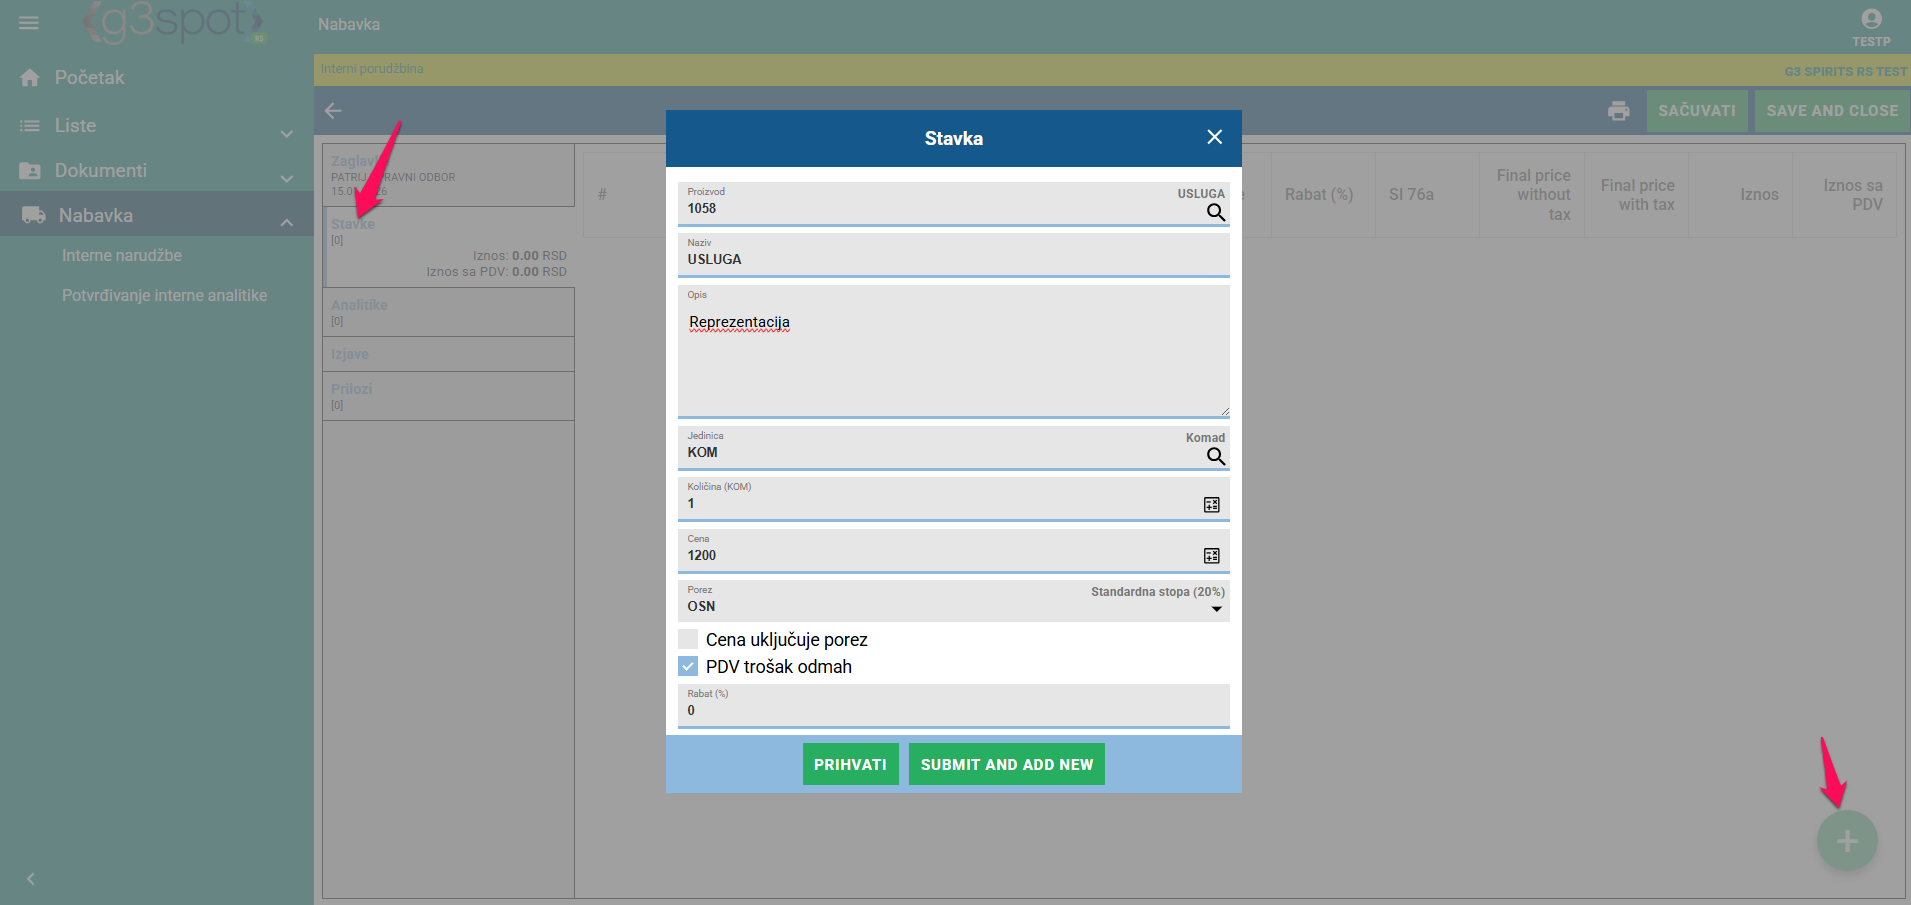Viewport: 1911px width, 905px height.
Task: Click the TESTP user account icon
Action: point(1870,20)
